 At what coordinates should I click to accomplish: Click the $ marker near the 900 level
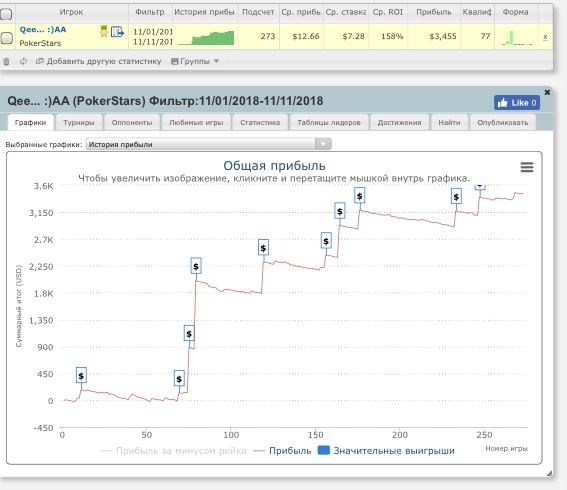point(189,333)
